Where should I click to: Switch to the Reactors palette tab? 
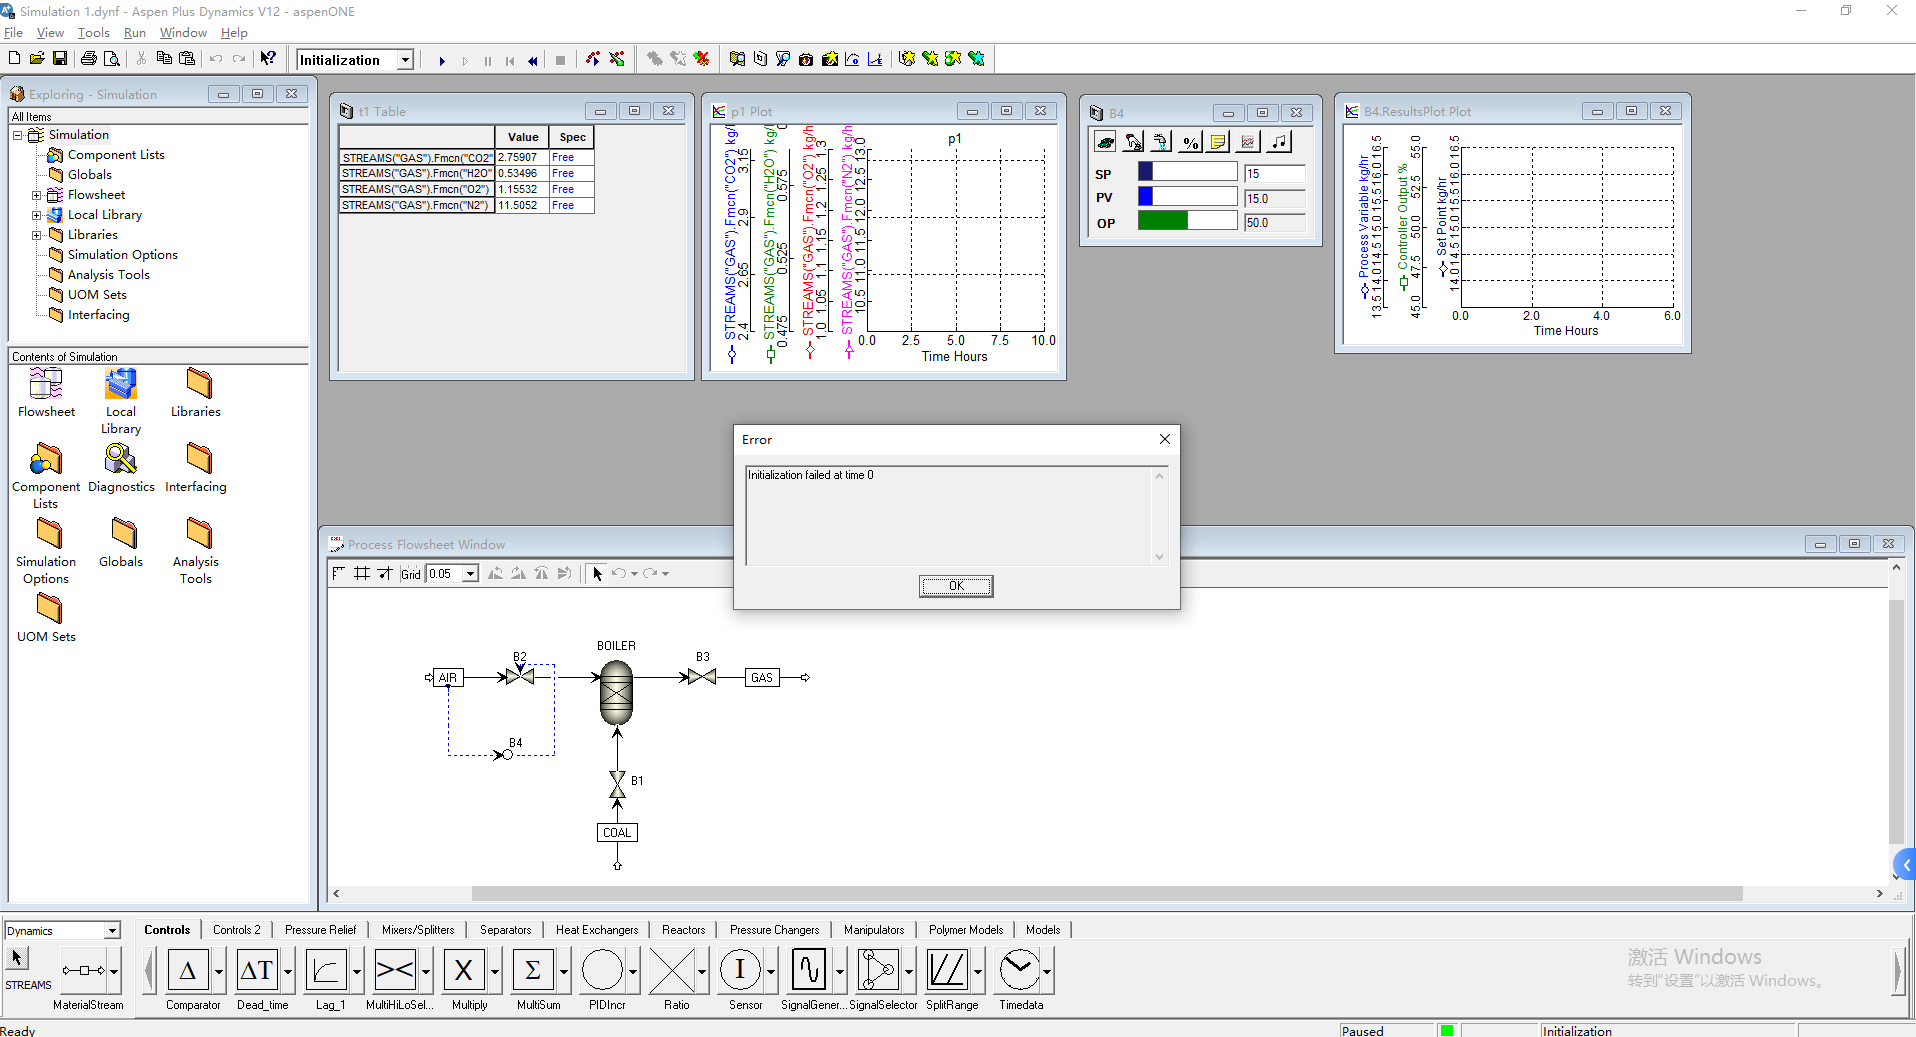coord(683,930)
